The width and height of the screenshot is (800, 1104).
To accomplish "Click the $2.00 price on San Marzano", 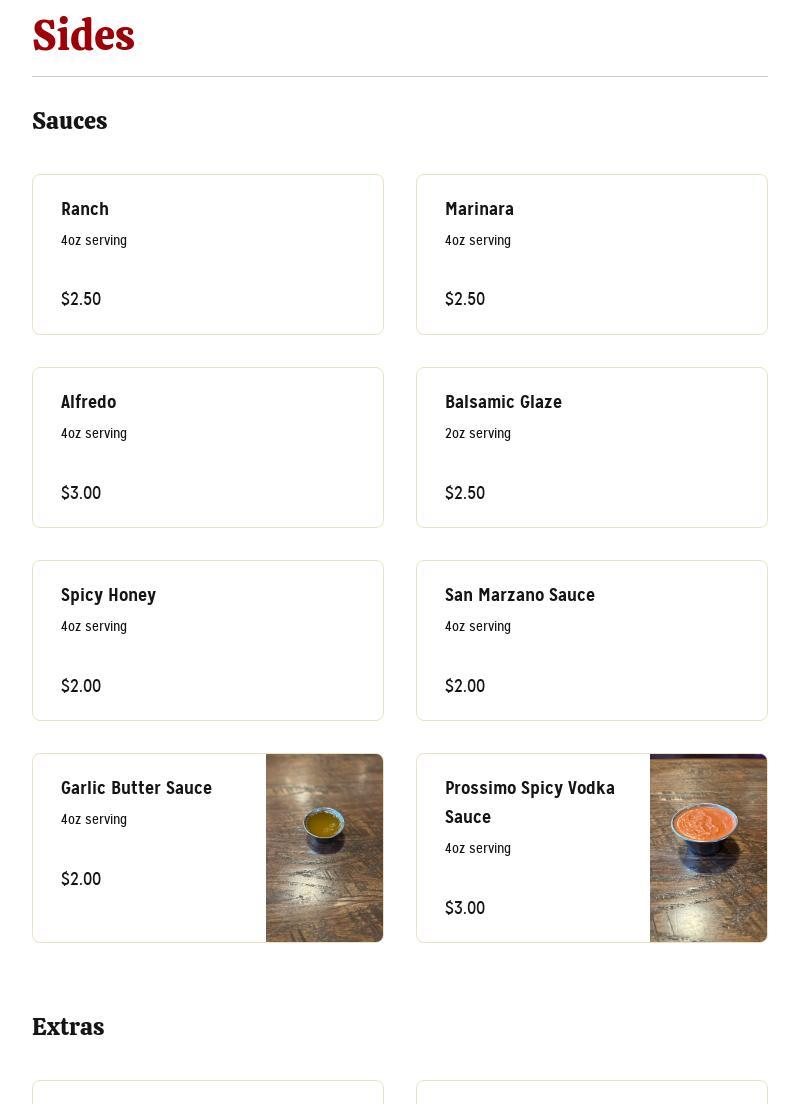I will point(465,686).
